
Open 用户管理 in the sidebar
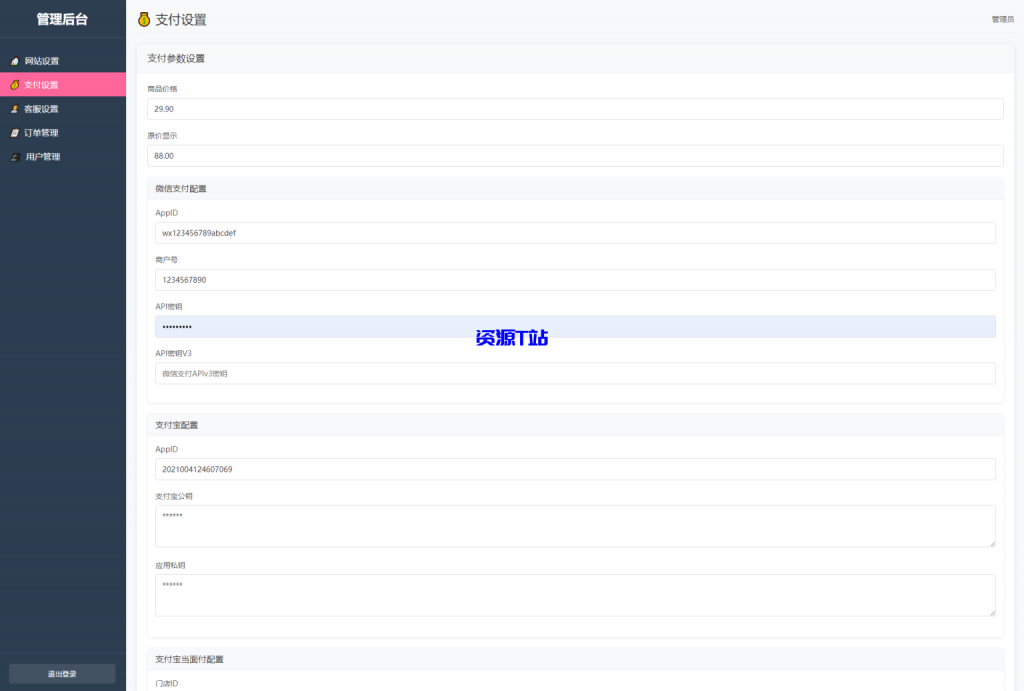43,157
